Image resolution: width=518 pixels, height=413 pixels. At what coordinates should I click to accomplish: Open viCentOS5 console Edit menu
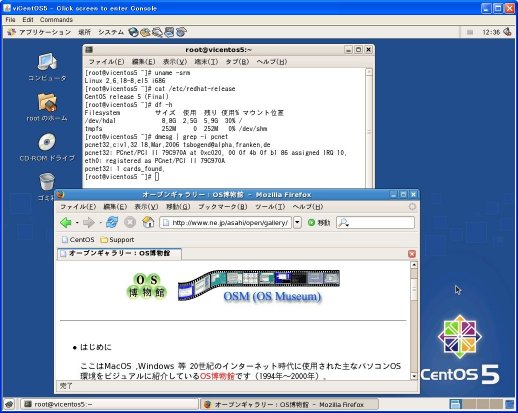pyautogui.click(x=28, y=20)
